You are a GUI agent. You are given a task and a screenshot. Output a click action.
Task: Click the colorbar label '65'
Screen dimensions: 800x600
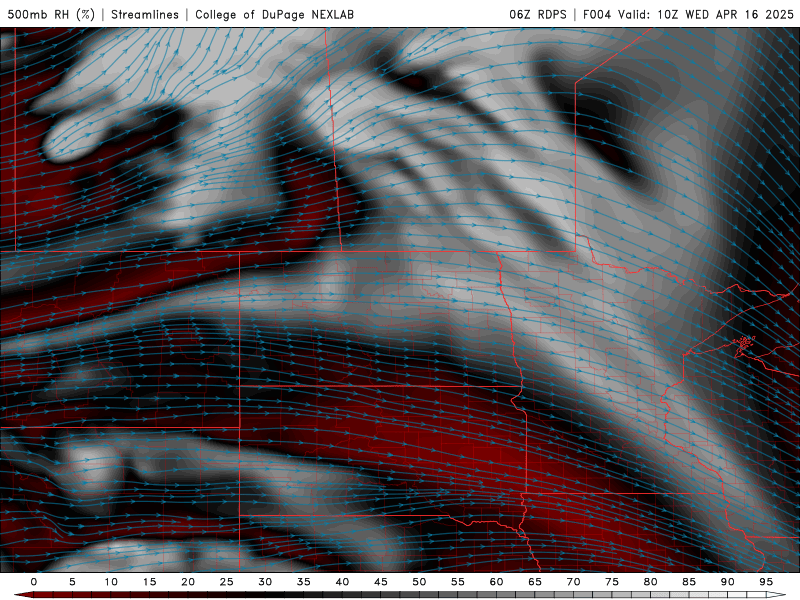pyautogui.click(x=535, y=582)
